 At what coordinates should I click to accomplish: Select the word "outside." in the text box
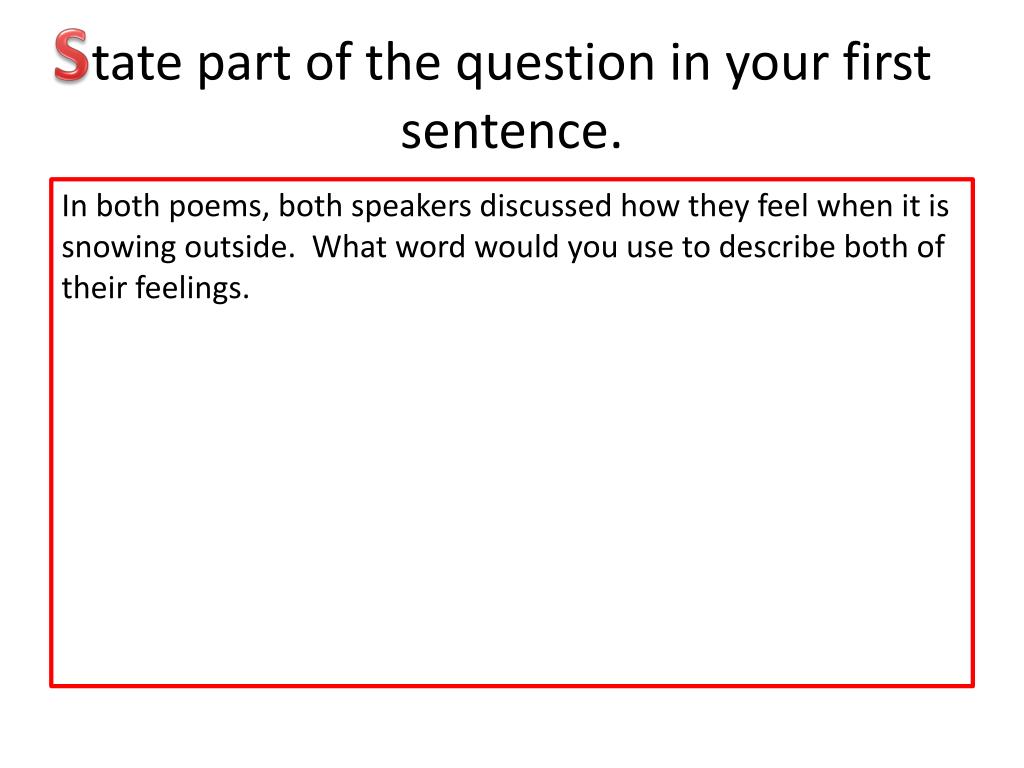(240, 248)
